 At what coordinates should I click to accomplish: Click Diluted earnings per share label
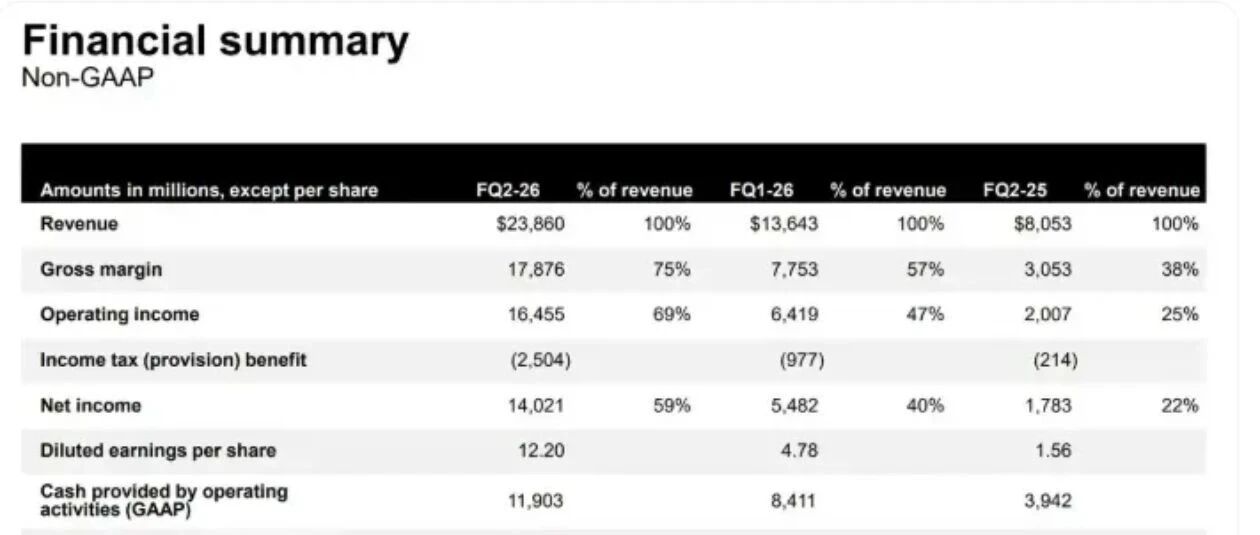(x=158, y=451)
